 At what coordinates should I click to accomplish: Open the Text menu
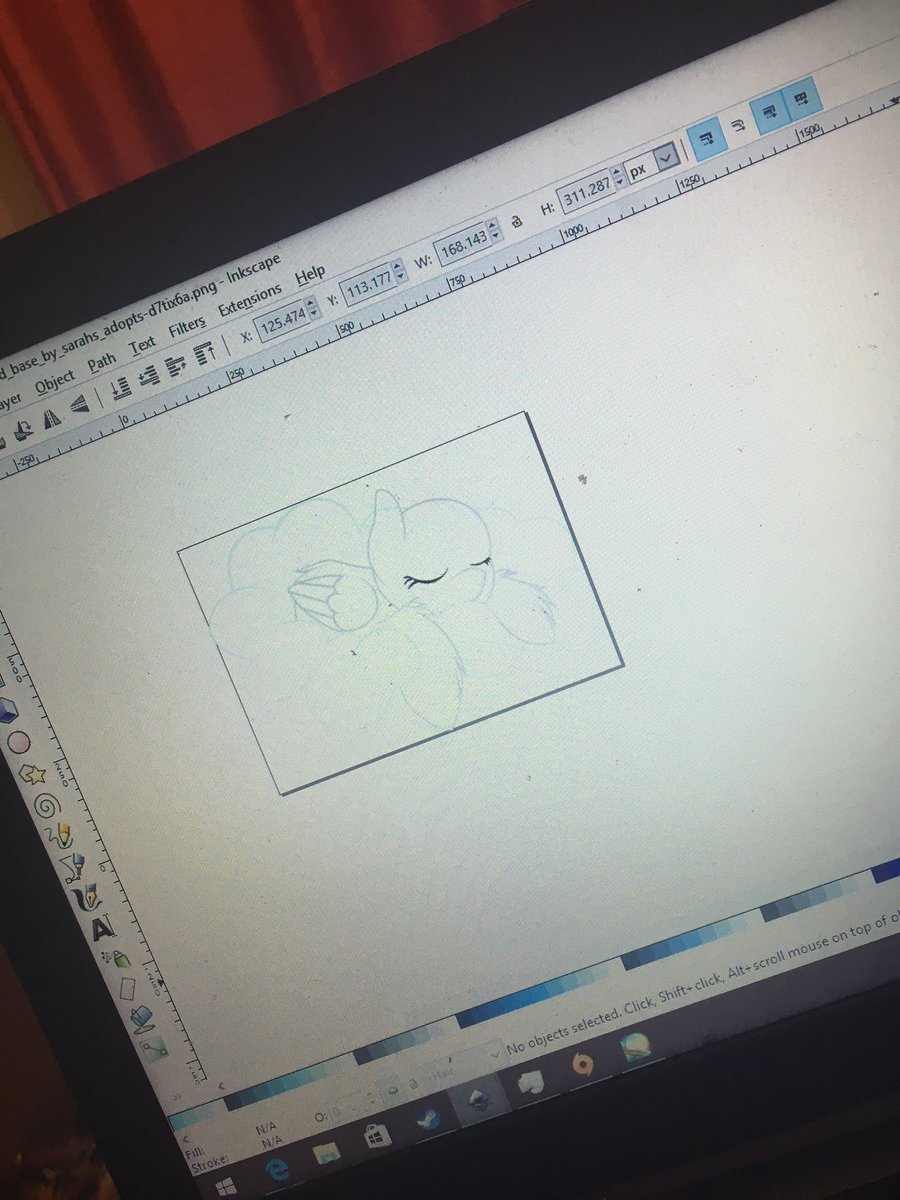coord(143,345)
